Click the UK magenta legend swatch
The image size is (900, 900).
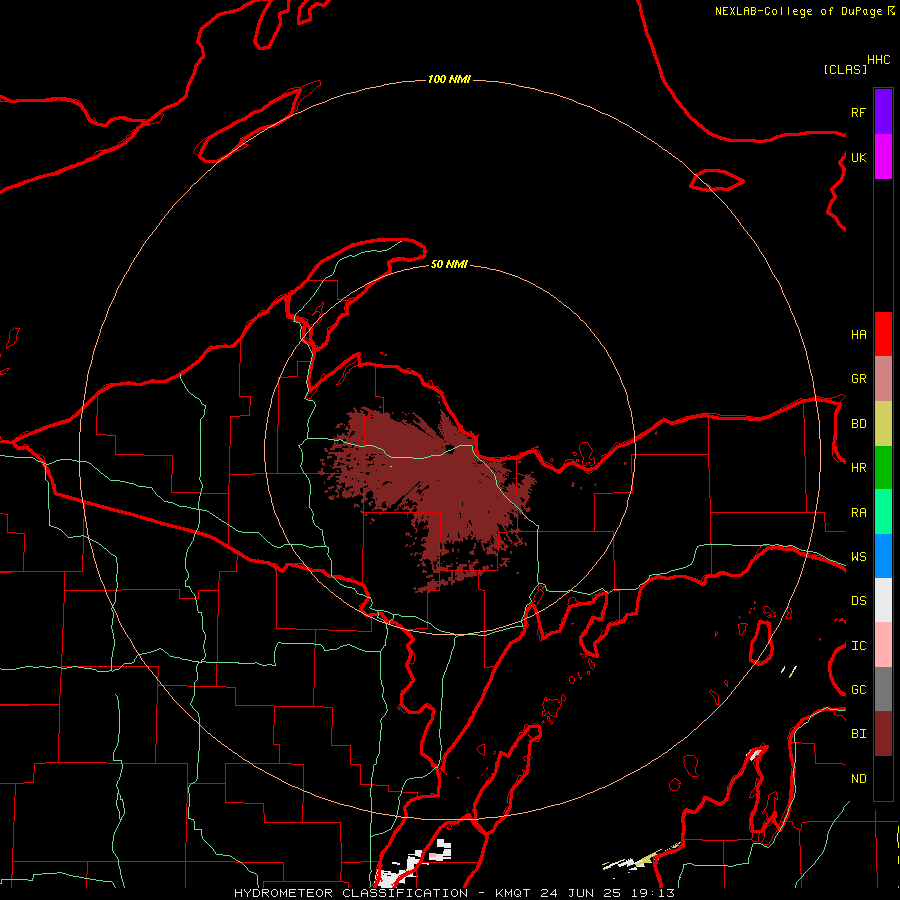click(x=883, y=157)
